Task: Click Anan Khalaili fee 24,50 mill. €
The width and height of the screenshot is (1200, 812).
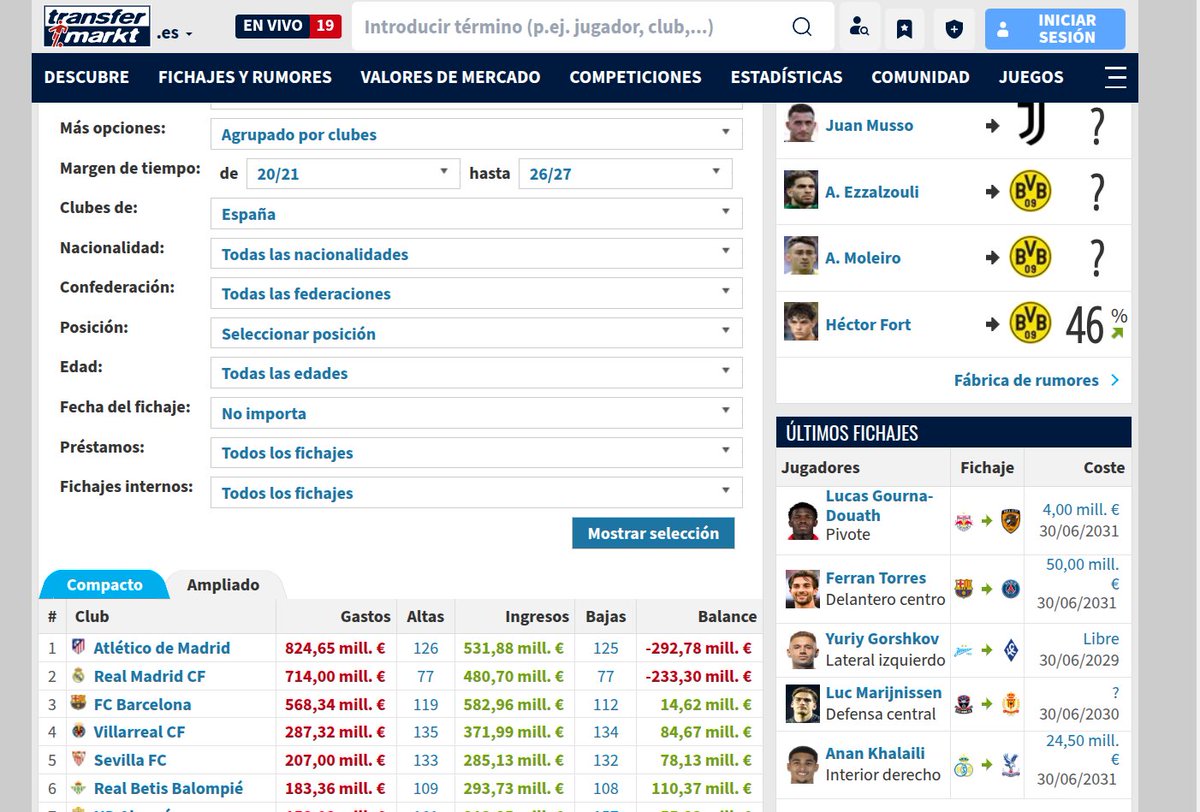Action: coord(1082,750)
